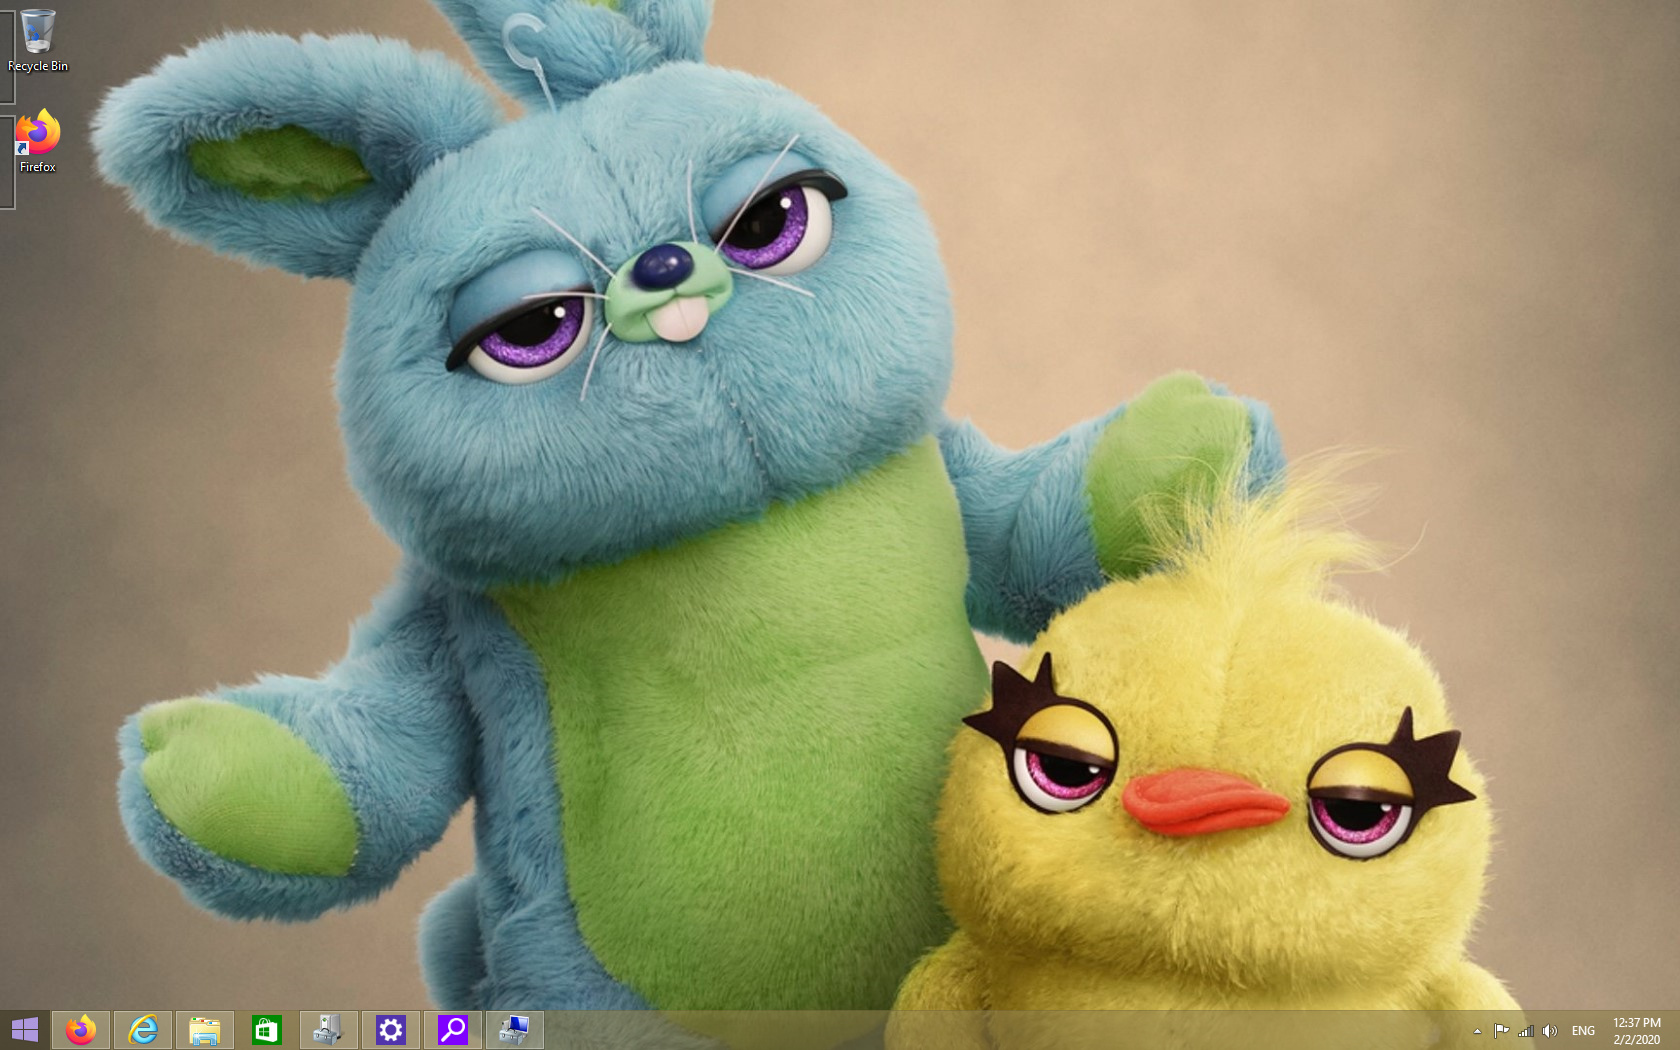Select the Firefox desktop shortcut

tap(38, 141)
